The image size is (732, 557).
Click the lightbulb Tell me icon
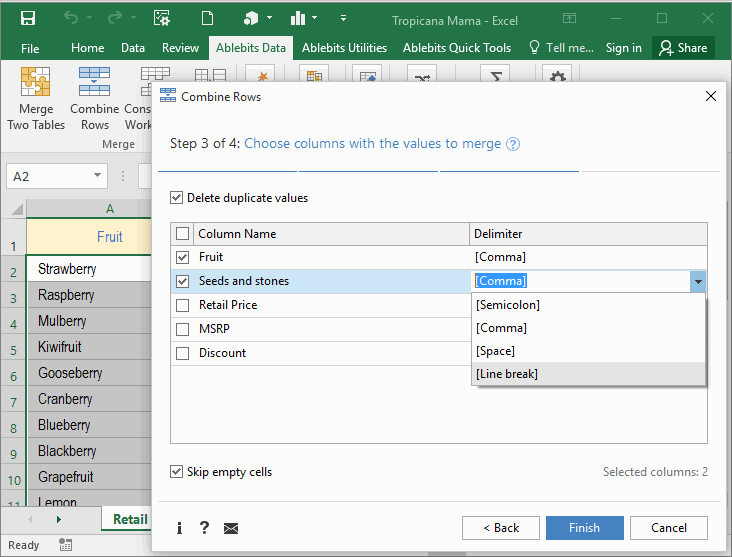coord(535,47)
